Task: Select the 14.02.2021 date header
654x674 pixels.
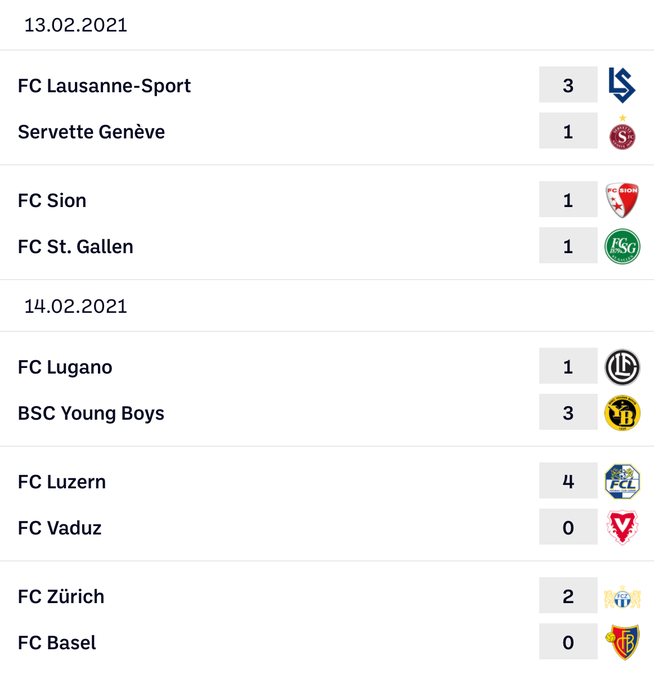Action: point(76,306)
